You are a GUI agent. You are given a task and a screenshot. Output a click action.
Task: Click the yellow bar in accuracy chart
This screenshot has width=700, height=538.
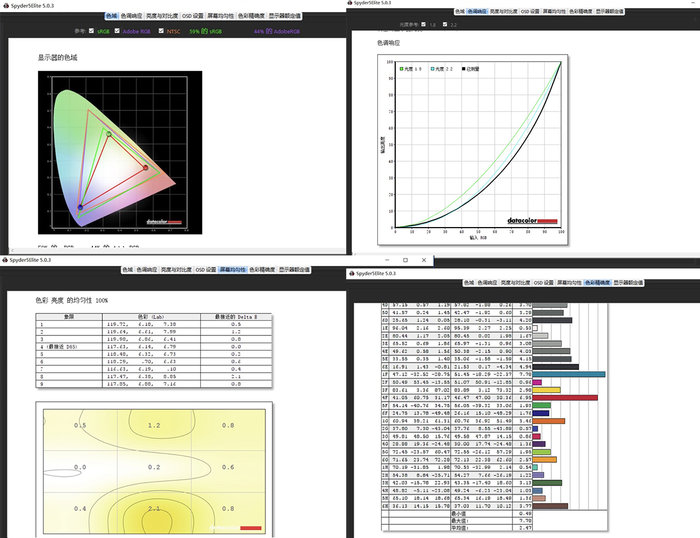click(546, 390)
